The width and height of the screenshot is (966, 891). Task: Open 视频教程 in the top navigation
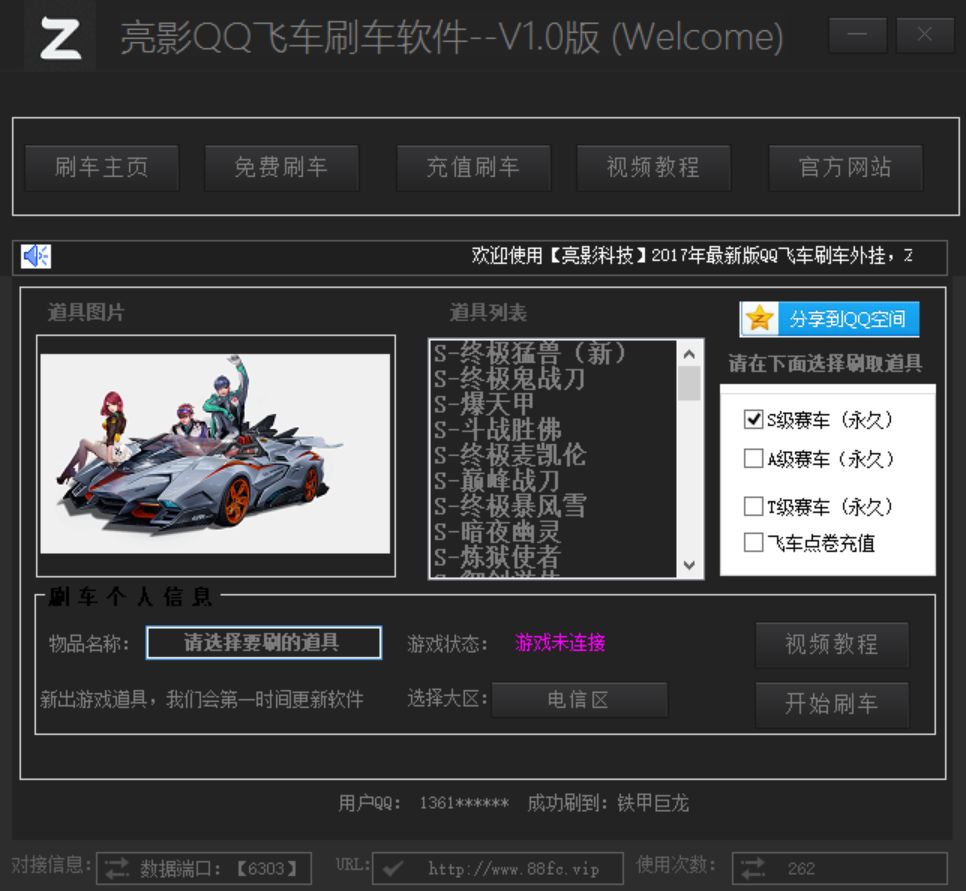653,167
